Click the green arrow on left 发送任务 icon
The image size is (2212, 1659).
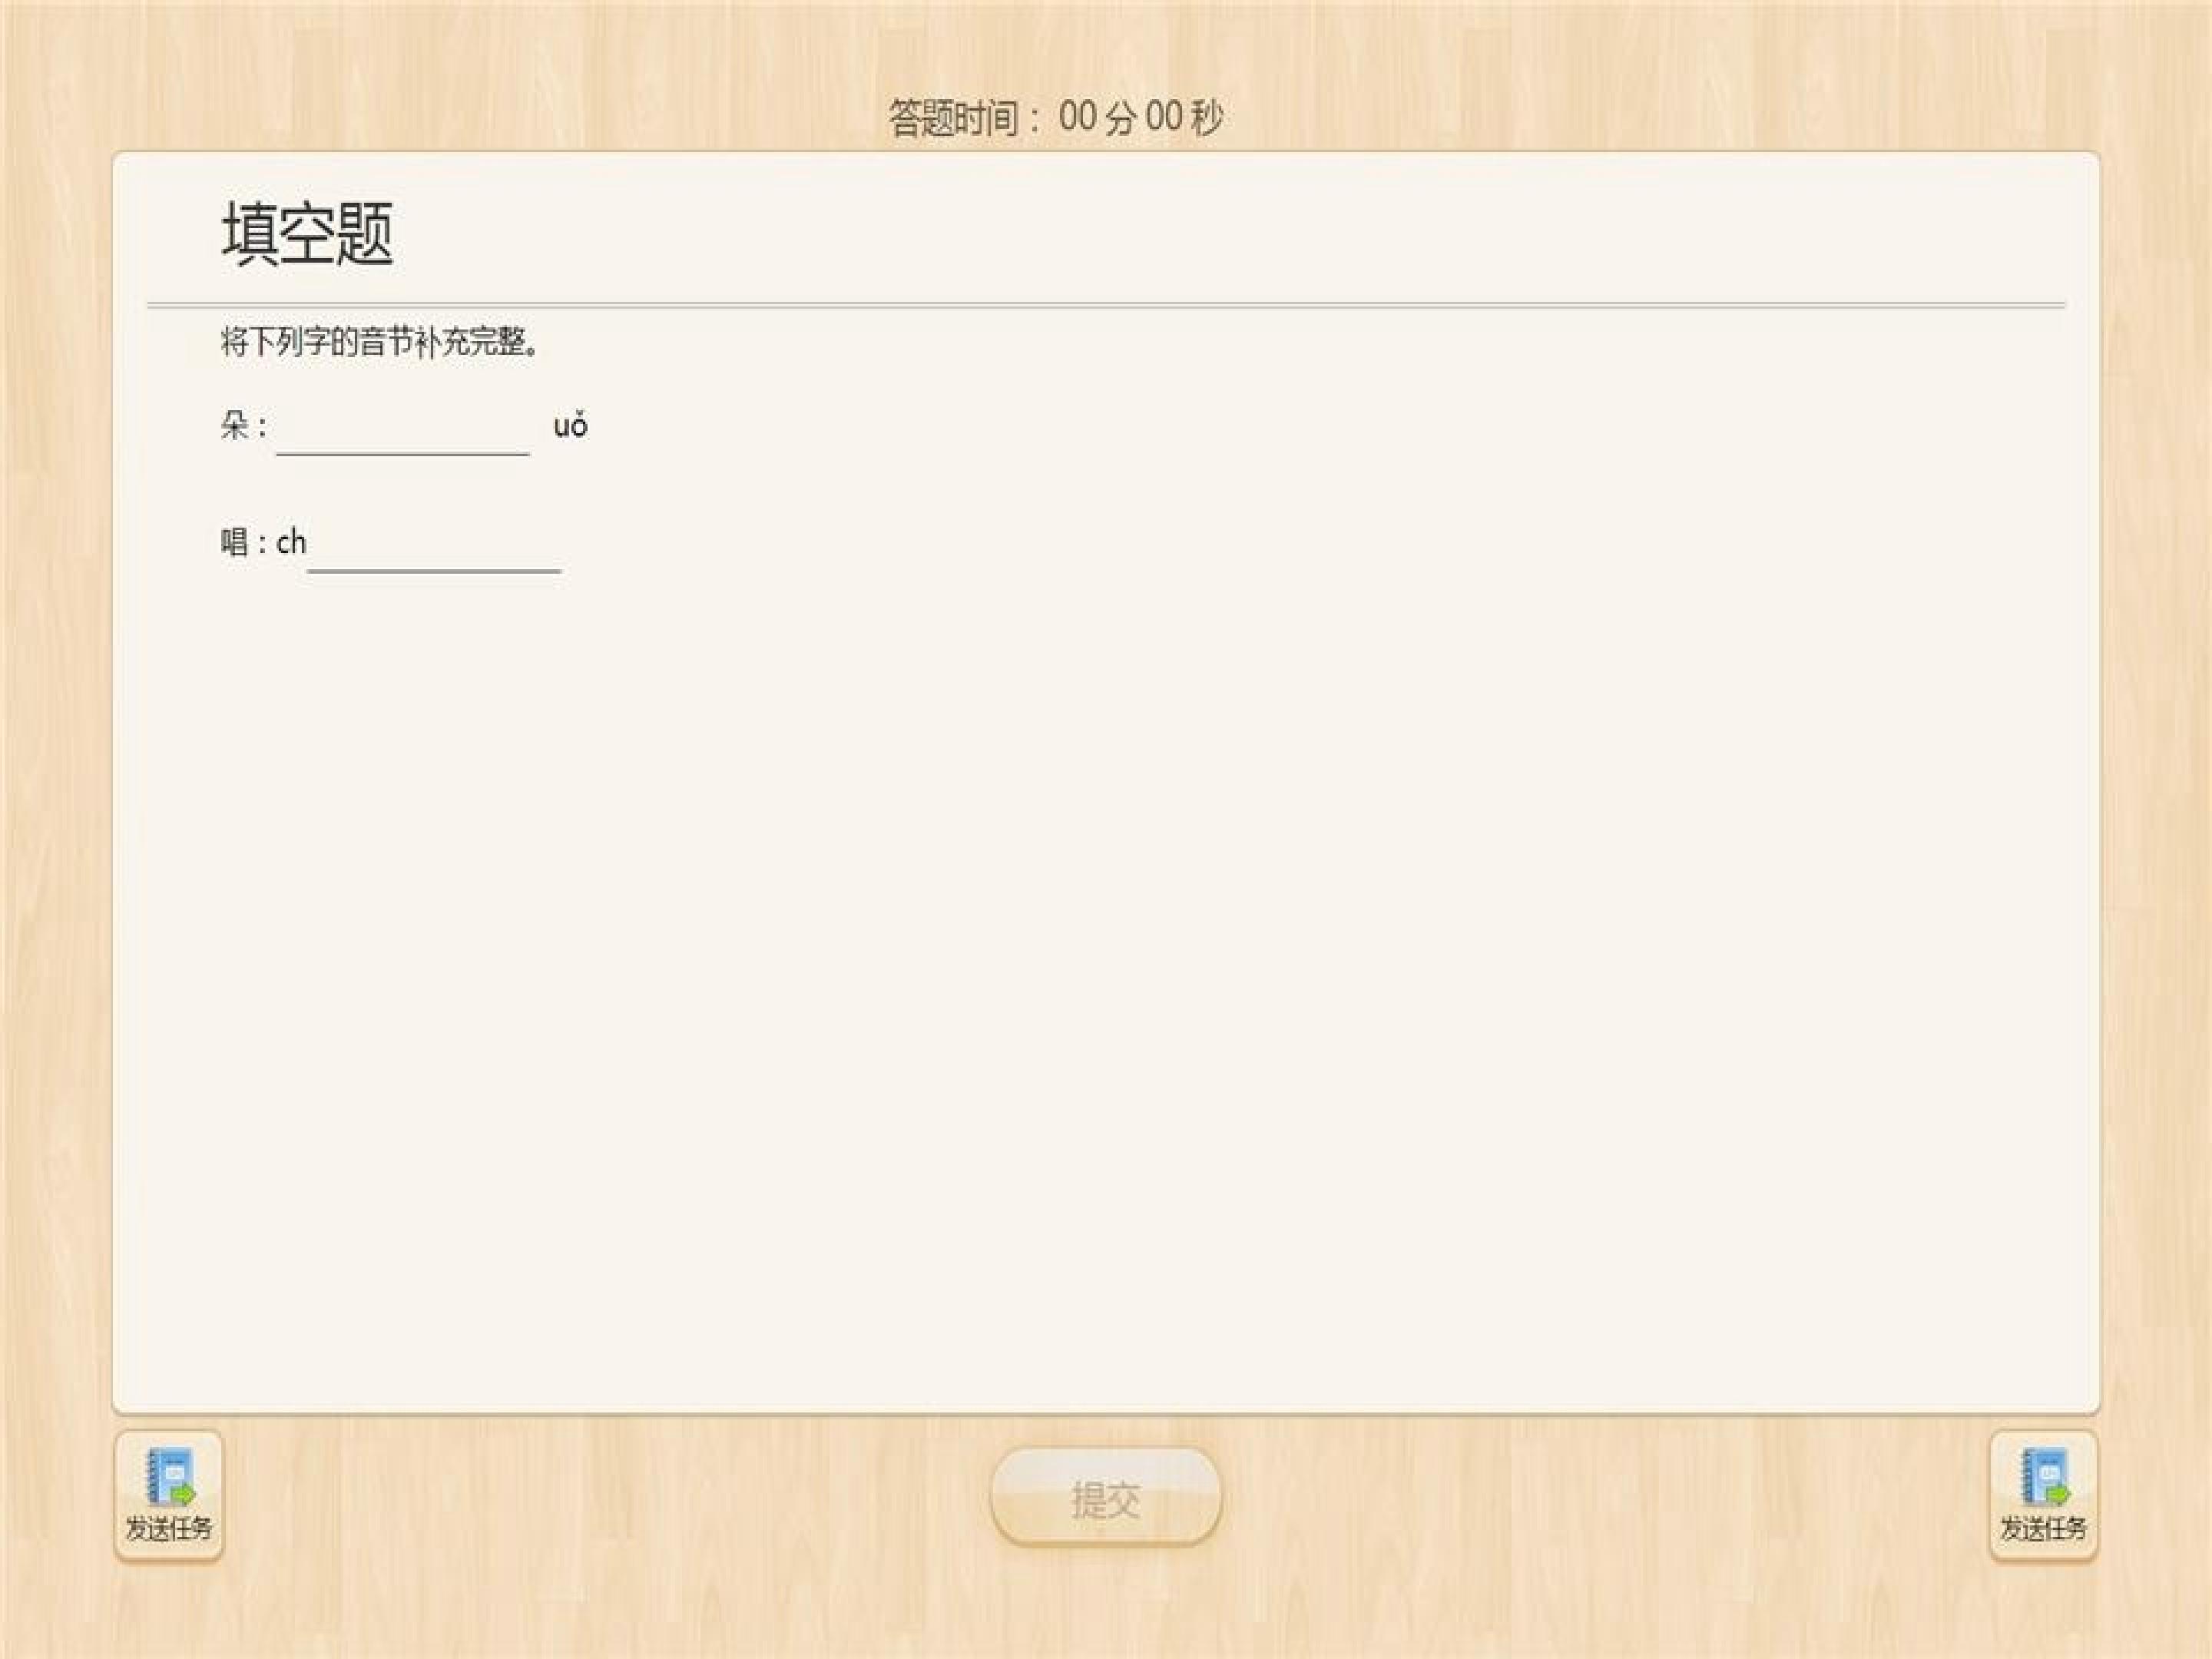coord(184,1493)
